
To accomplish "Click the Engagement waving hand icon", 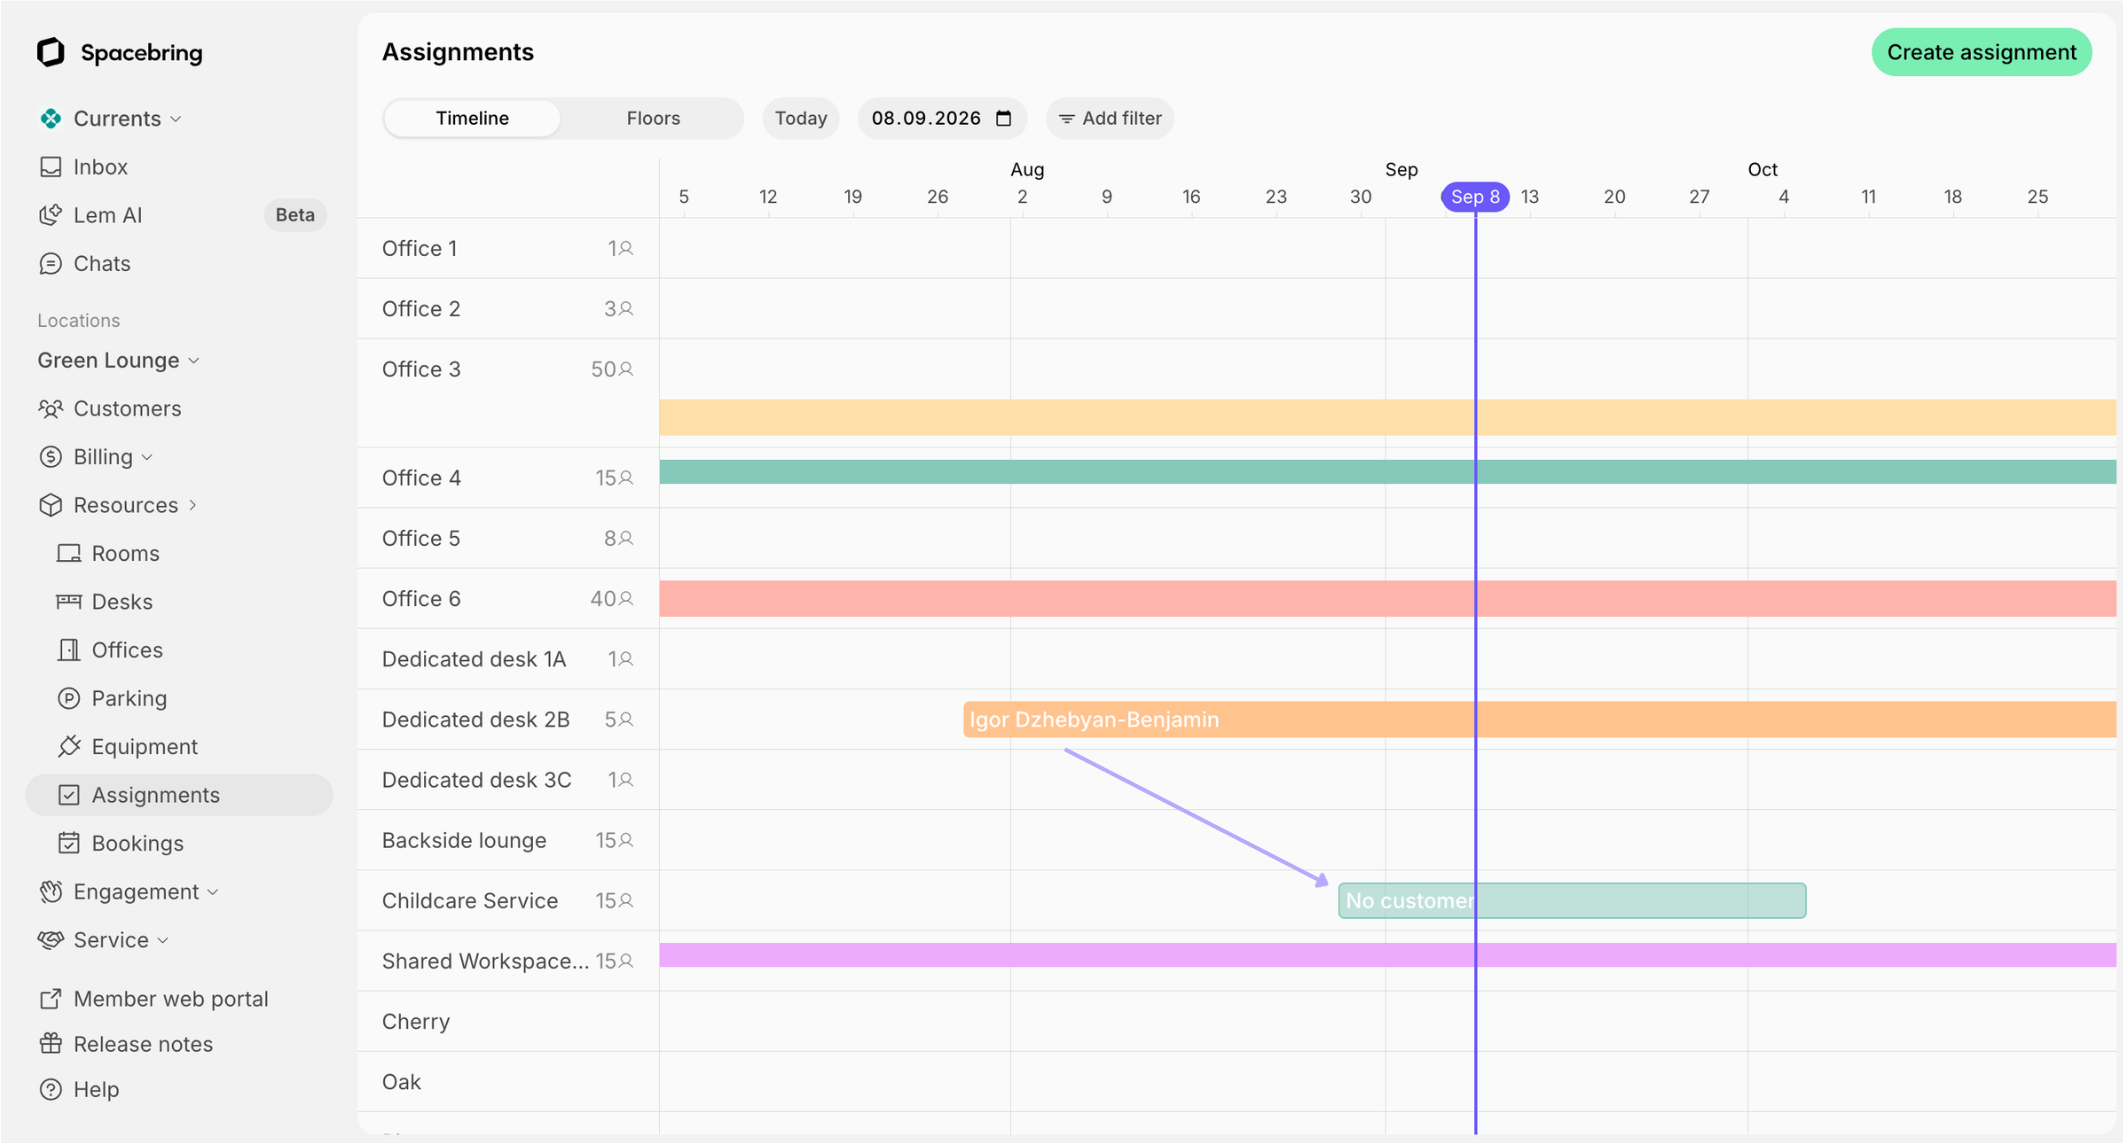I will (51, 891).
